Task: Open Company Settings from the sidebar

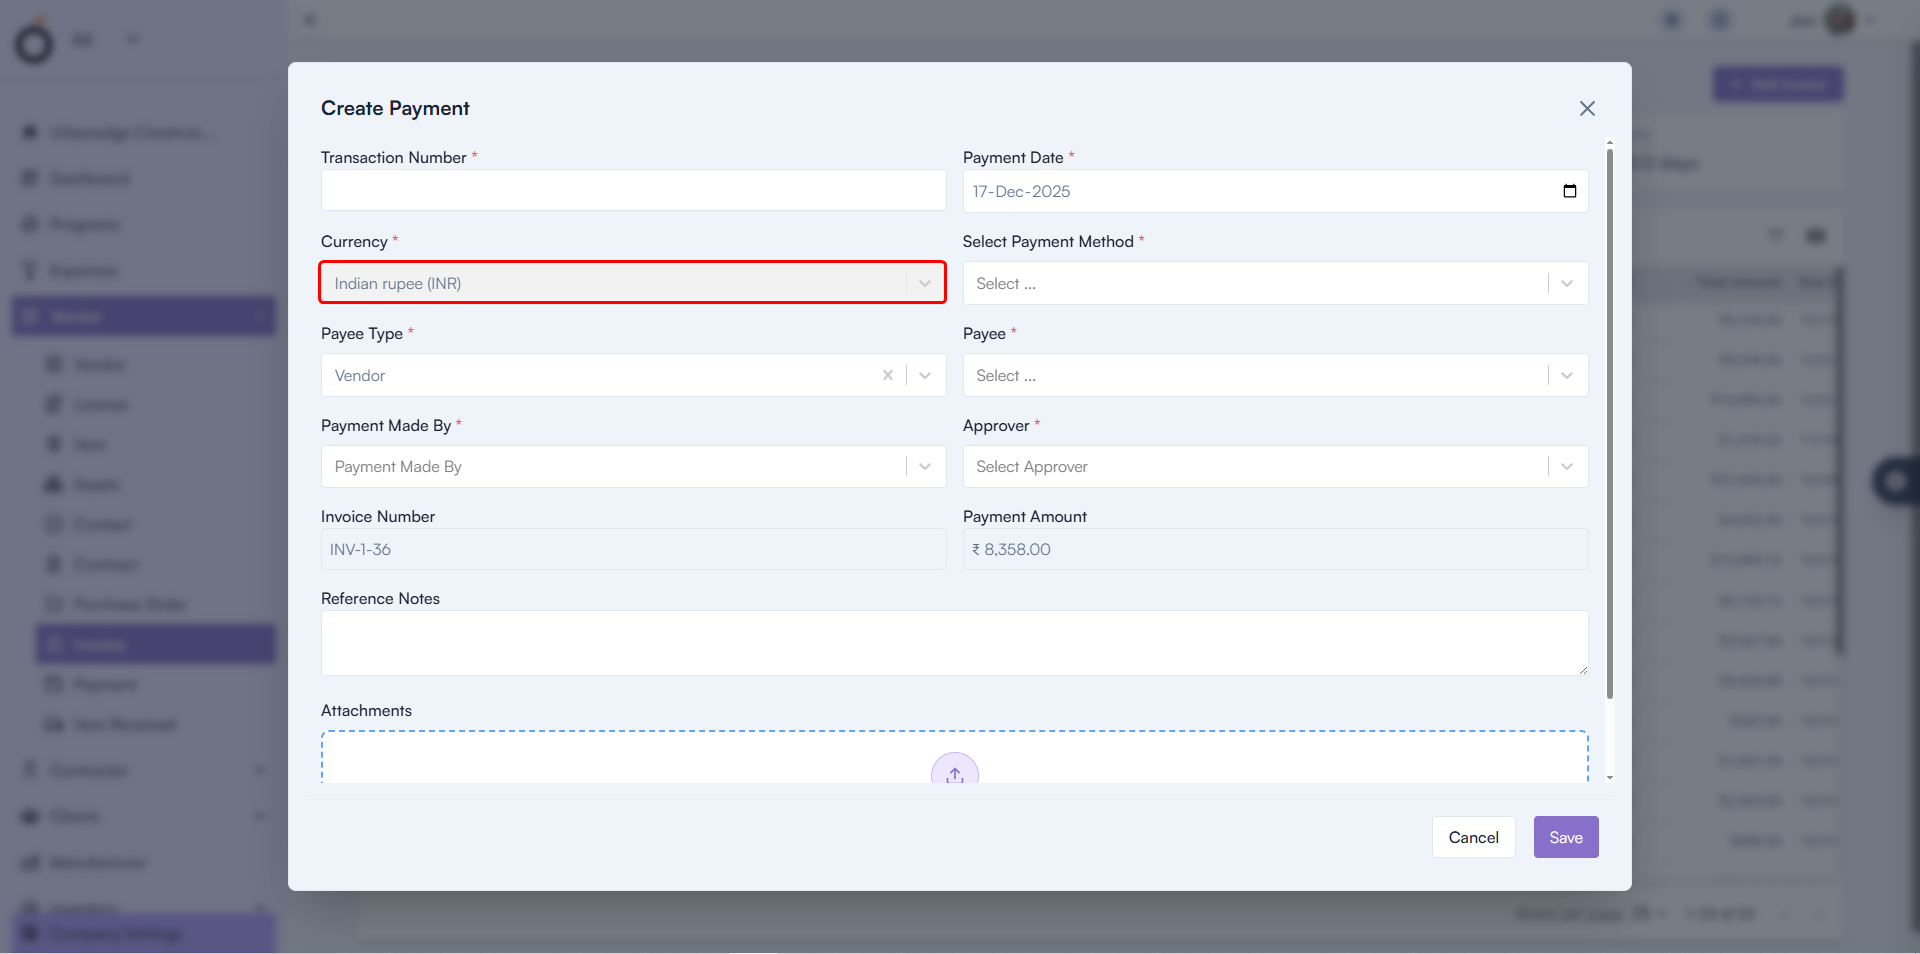Action: [113, 934]
